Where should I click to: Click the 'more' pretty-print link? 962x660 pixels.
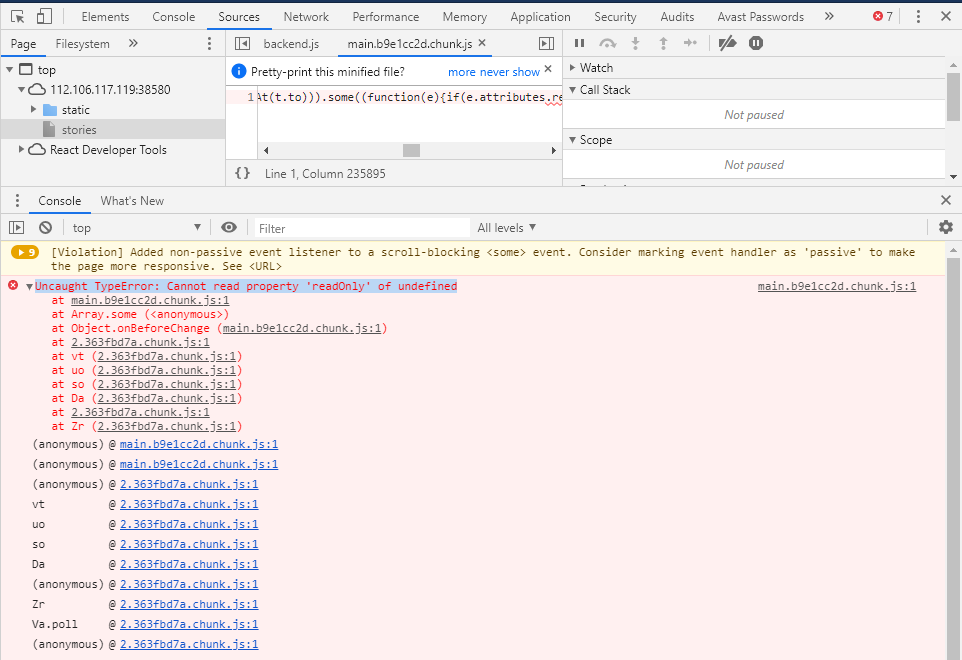pos(461,72)
